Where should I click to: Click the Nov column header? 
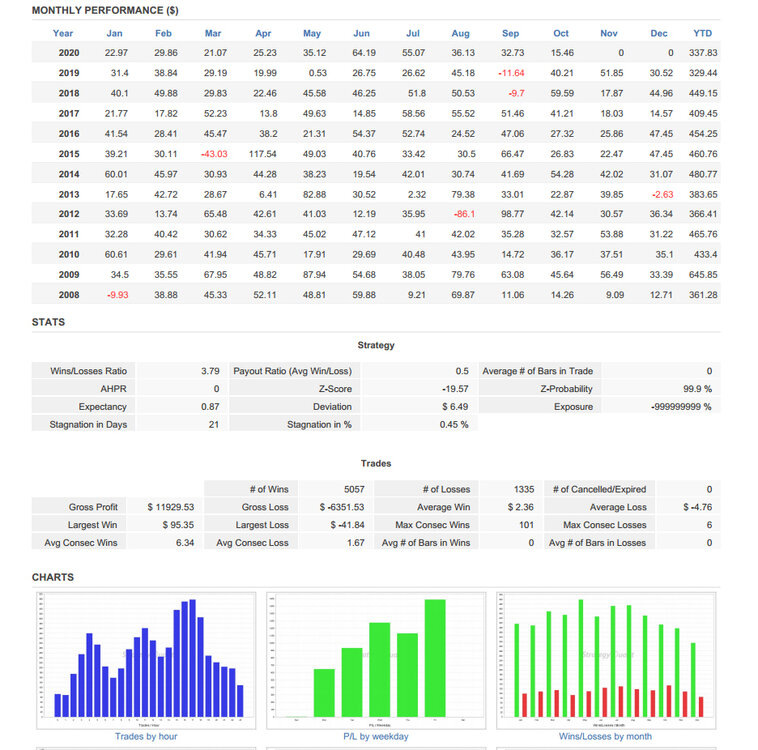tap(609, 33)
